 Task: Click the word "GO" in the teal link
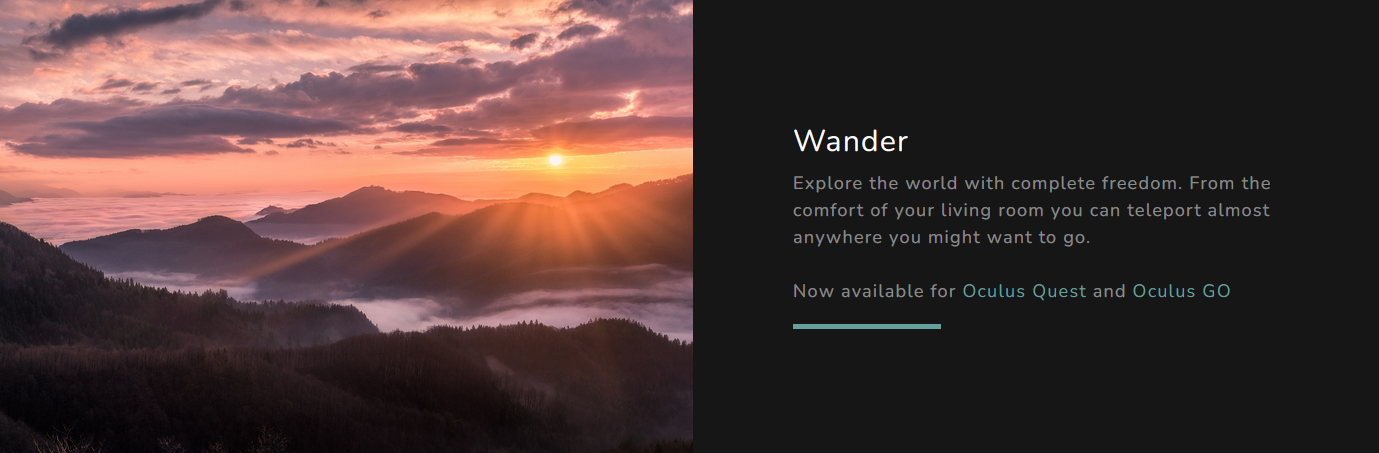click(x=1216, y=291)
